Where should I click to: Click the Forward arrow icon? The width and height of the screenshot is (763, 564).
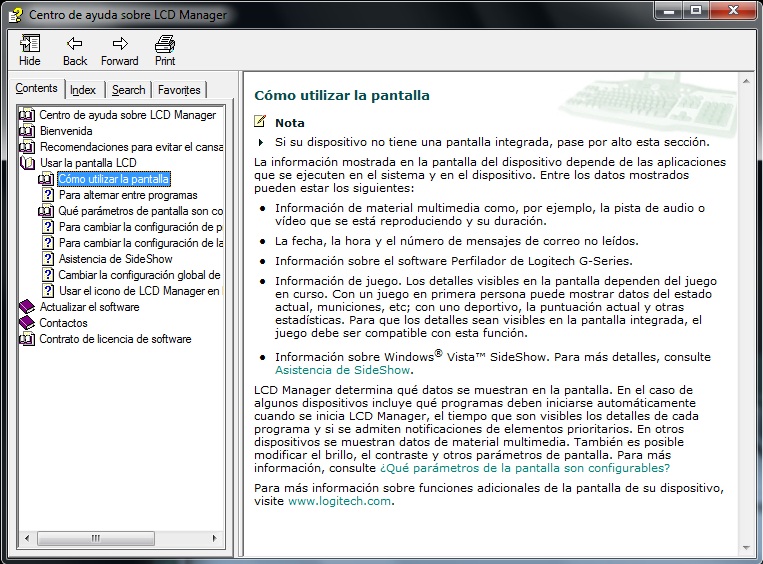pyautogui.click(x=120, y=44)
